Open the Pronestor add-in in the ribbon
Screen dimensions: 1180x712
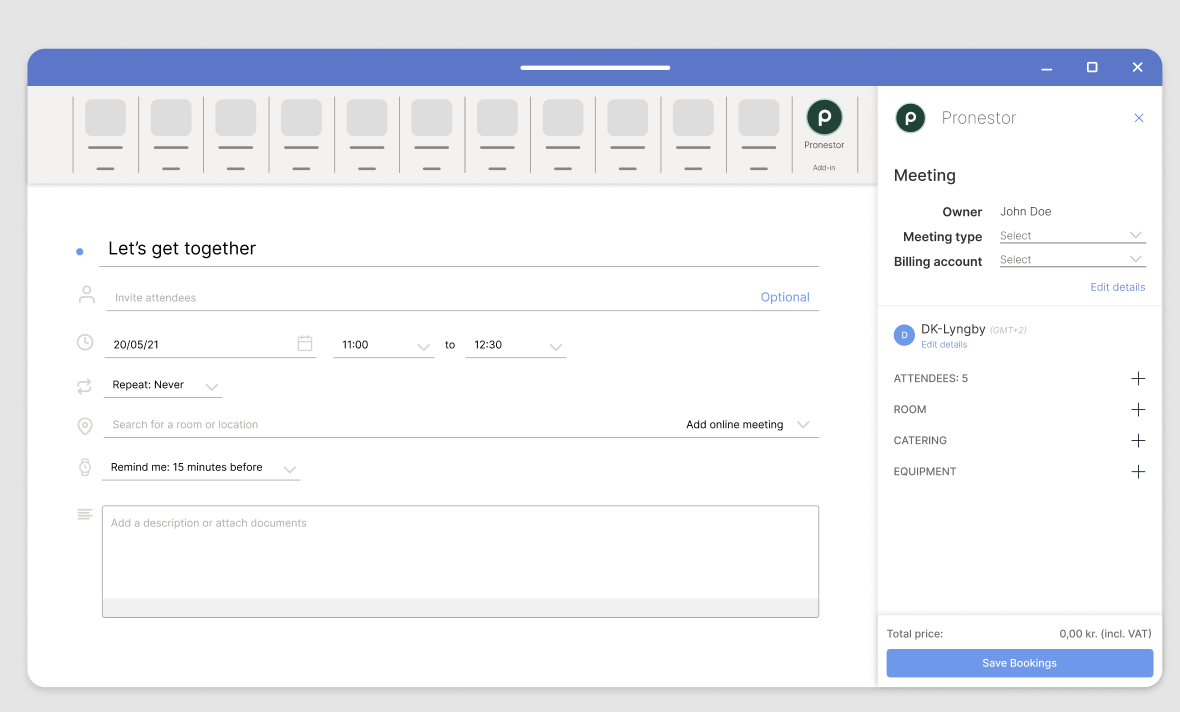tap(824, 135)
